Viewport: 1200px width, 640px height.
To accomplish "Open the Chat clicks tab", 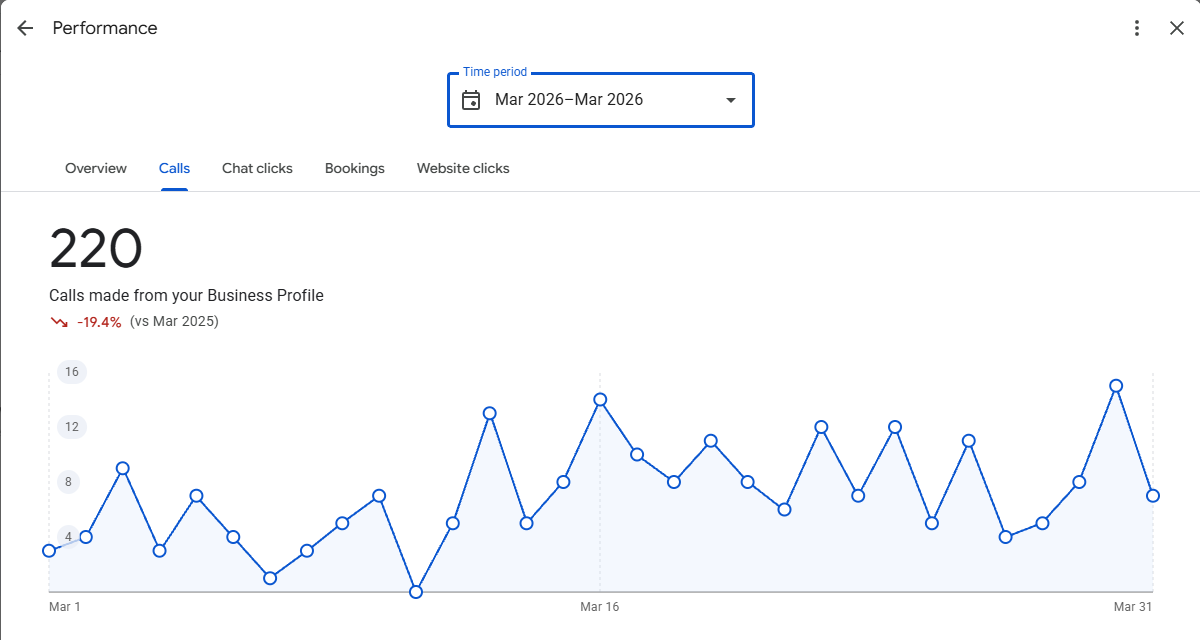I will [x=257, y=168].
